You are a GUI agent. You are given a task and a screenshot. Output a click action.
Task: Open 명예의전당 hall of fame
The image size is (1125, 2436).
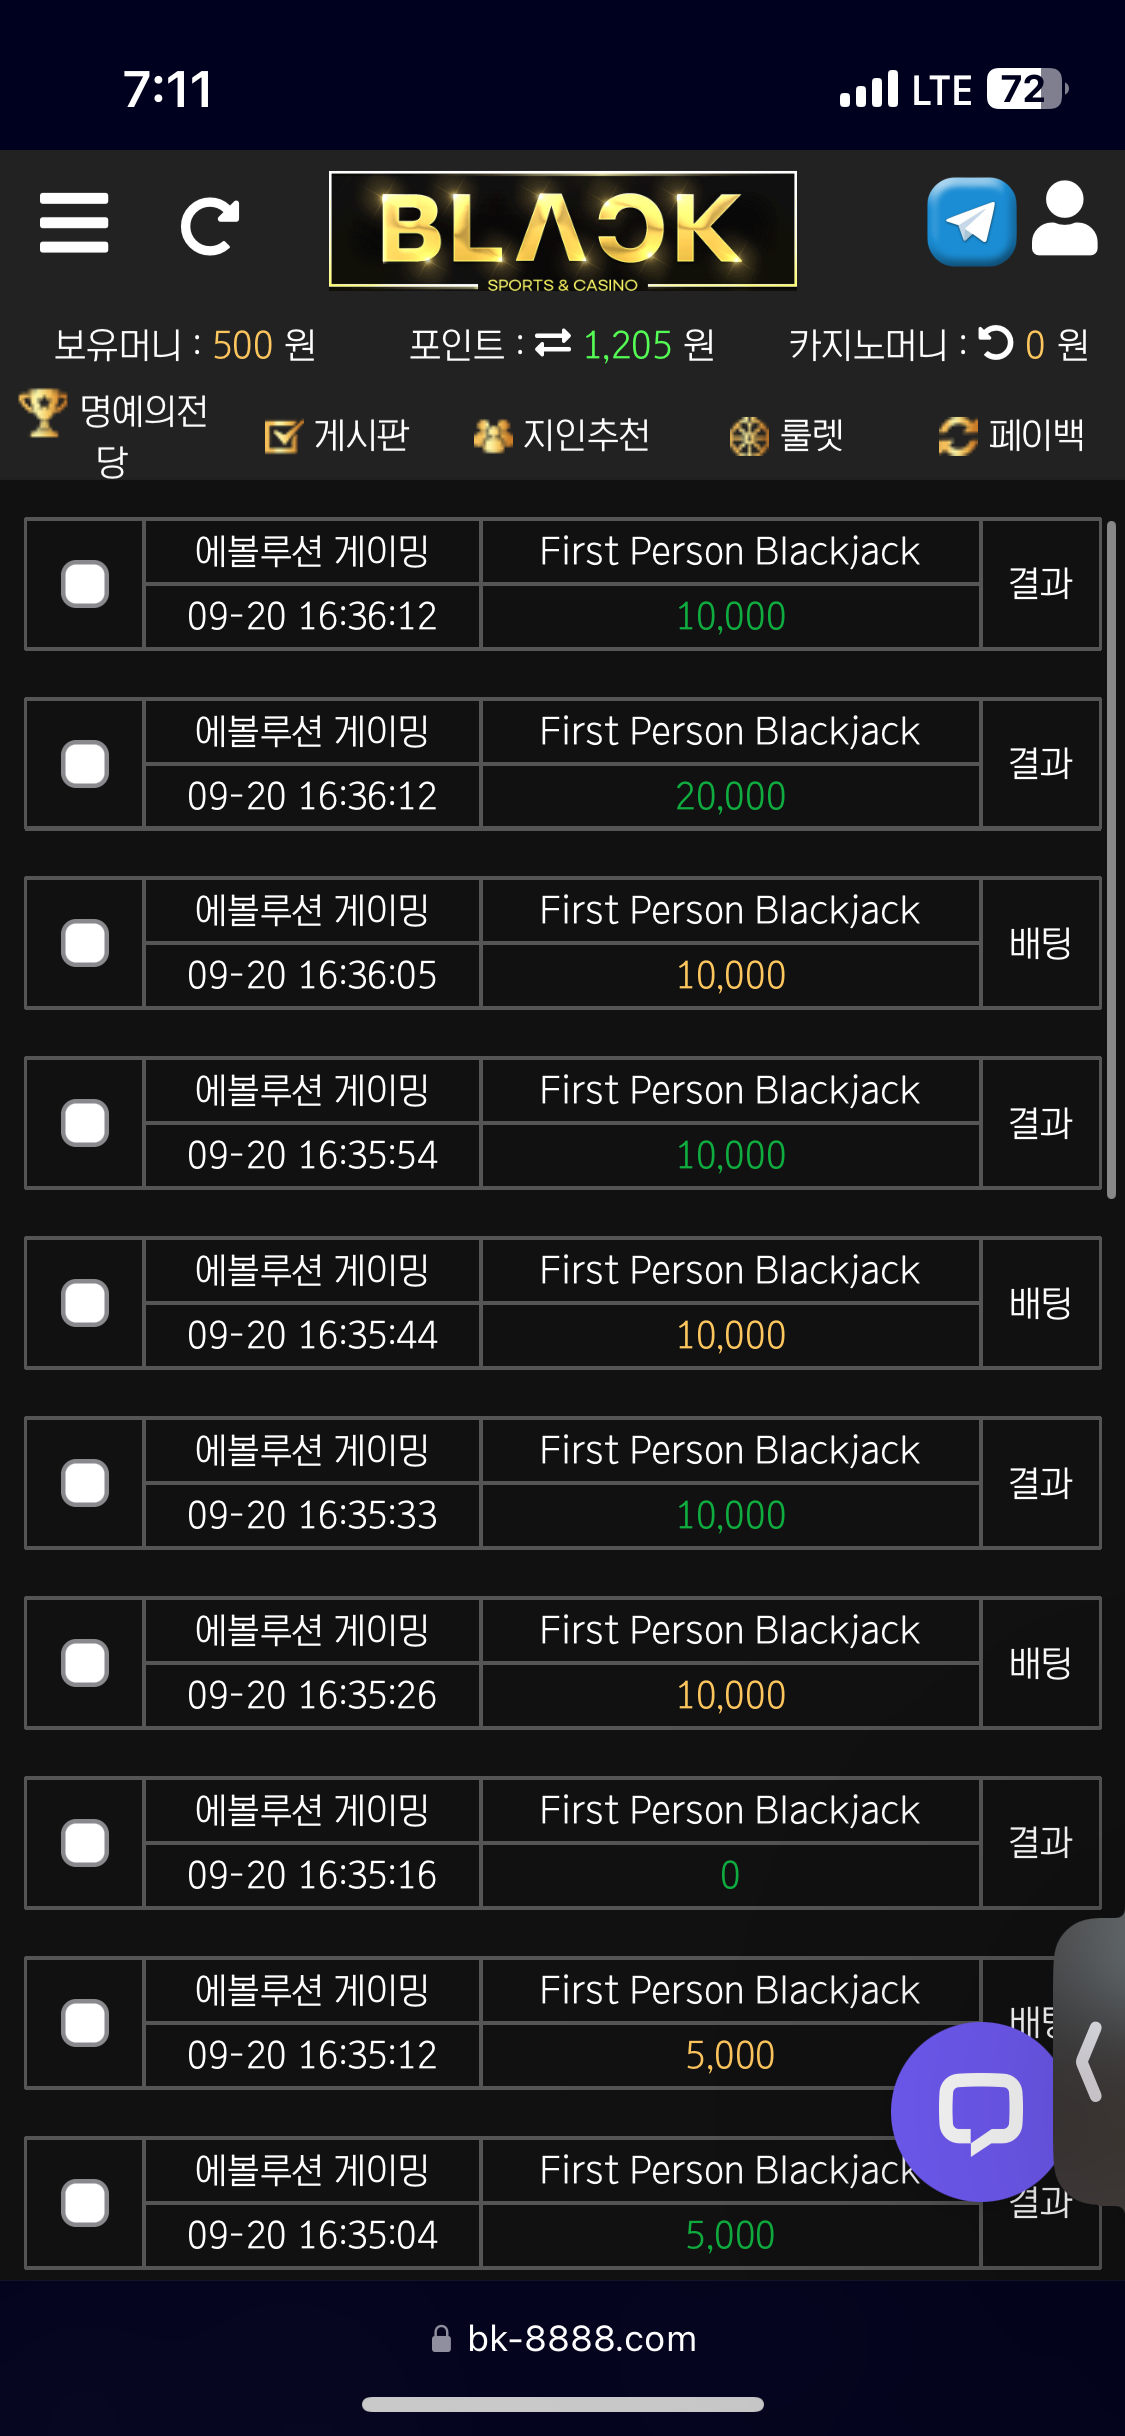pos(113,435)
